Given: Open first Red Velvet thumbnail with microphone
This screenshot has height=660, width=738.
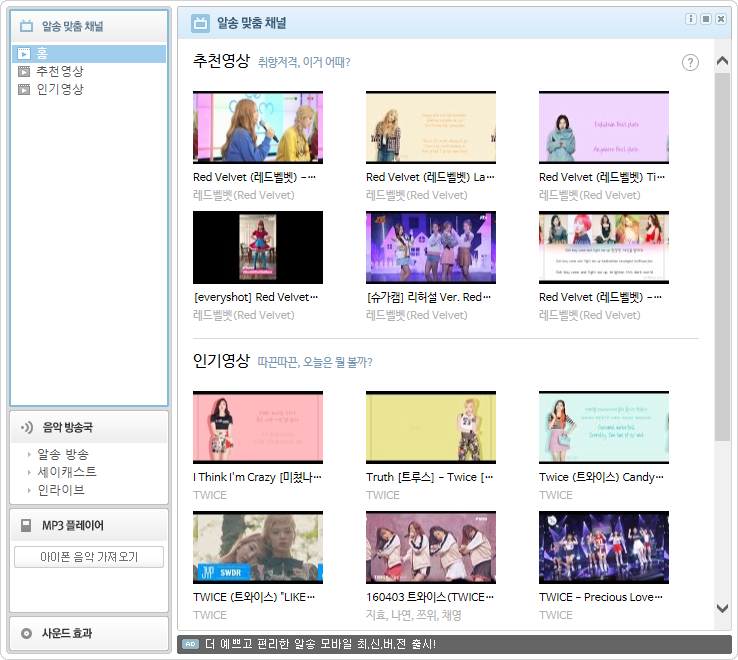Looking at the screenshot, I should pyautogui.click(x=258, y=128).
